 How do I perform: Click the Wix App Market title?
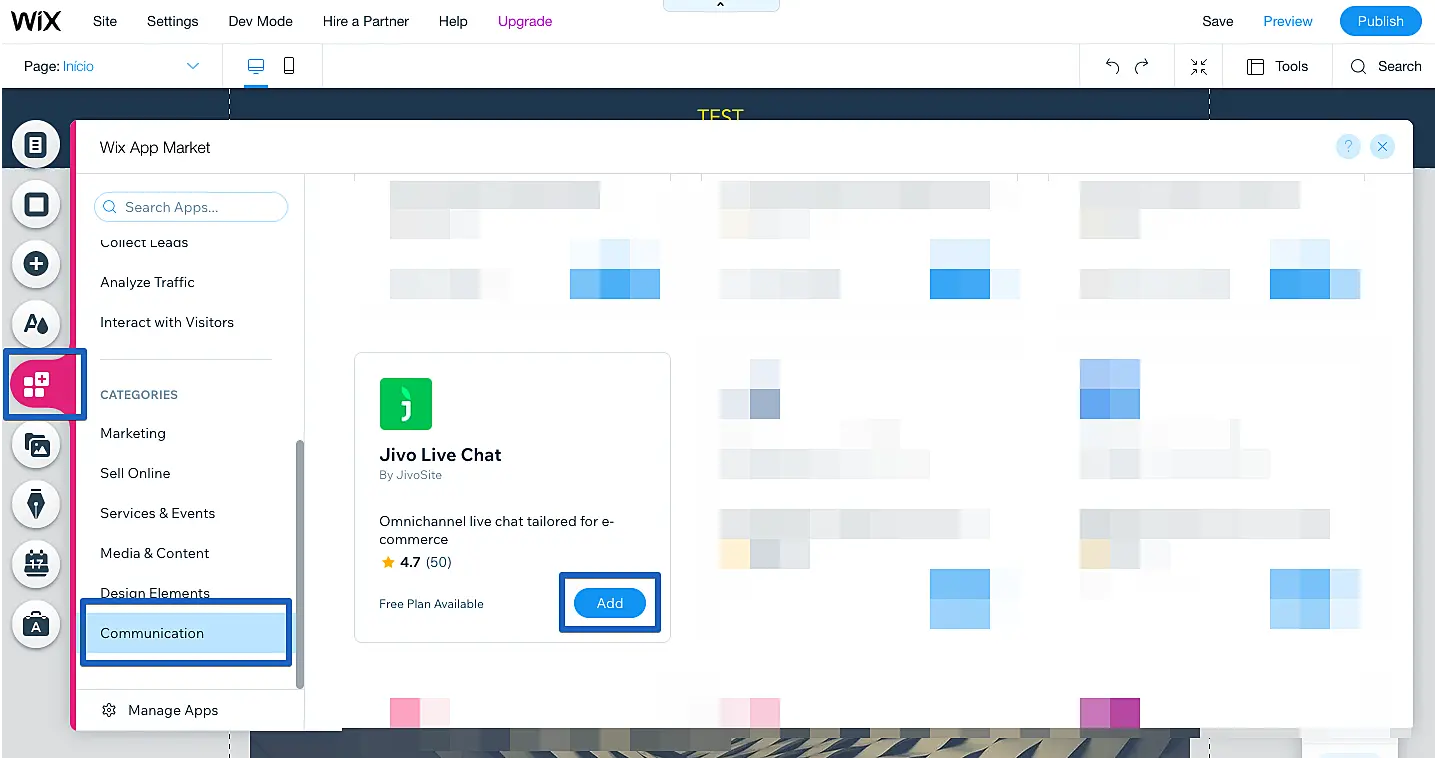pyautogui.click(x=155, y=147)
